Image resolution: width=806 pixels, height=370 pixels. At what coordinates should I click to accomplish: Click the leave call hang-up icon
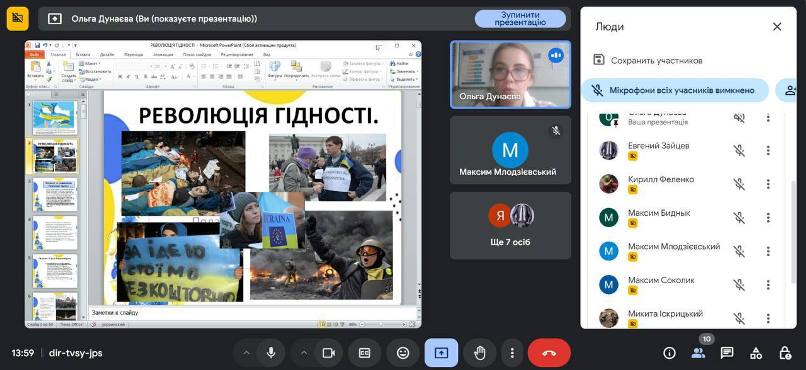[x=549, y=353]
